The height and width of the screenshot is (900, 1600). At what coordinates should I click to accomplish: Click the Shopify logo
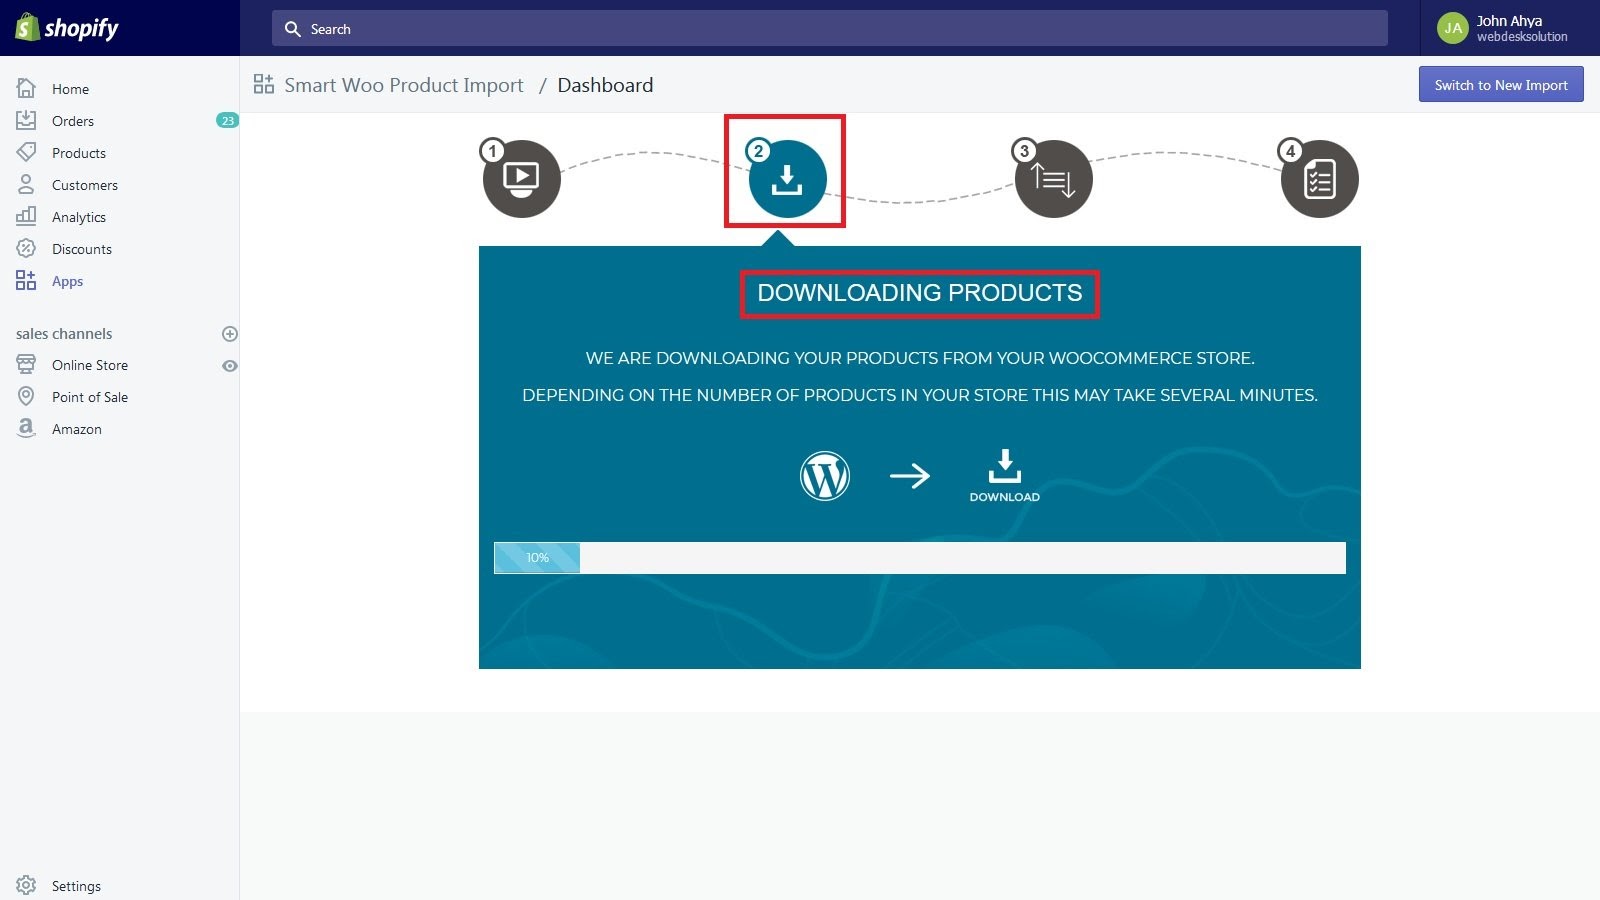67,28
